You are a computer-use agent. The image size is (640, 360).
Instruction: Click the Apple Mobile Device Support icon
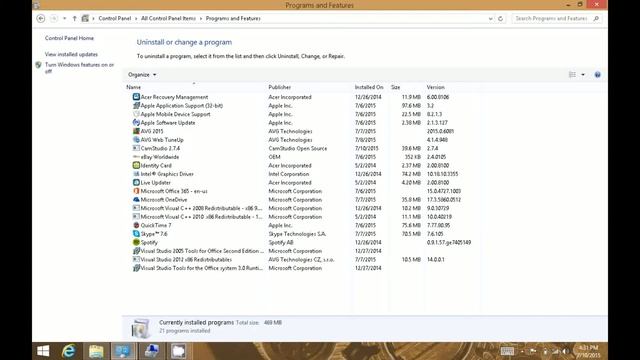click(x=136, y=114)
